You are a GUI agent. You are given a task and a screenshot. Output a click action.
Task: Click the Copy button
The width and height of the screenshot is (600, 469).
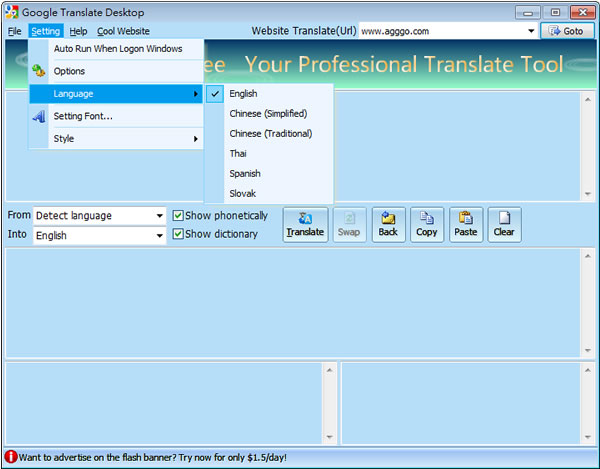427,225
